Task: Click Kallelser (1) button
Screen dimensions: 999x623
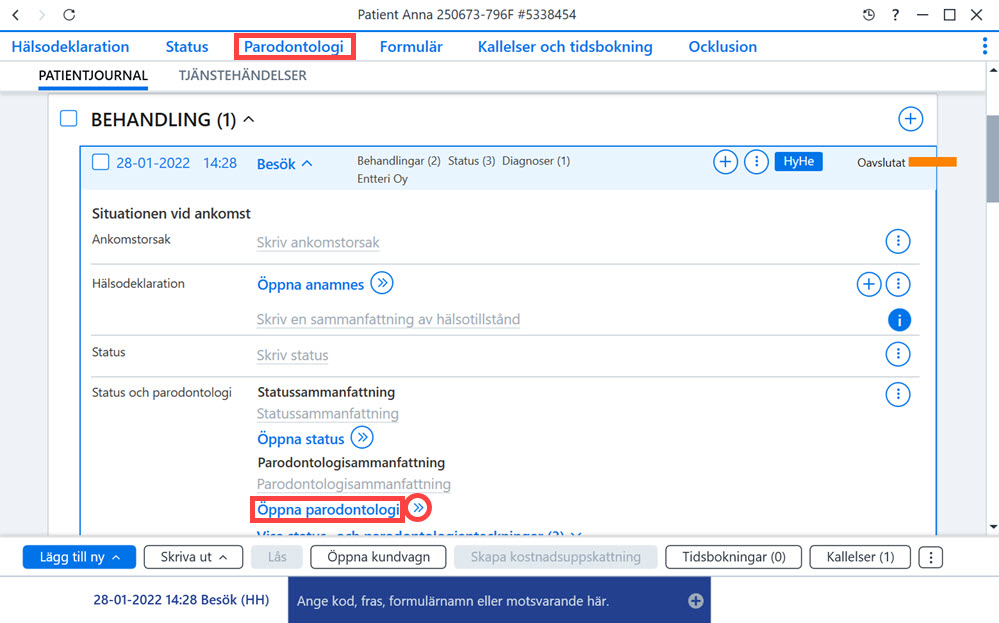Action: click(x=860, y=557)
